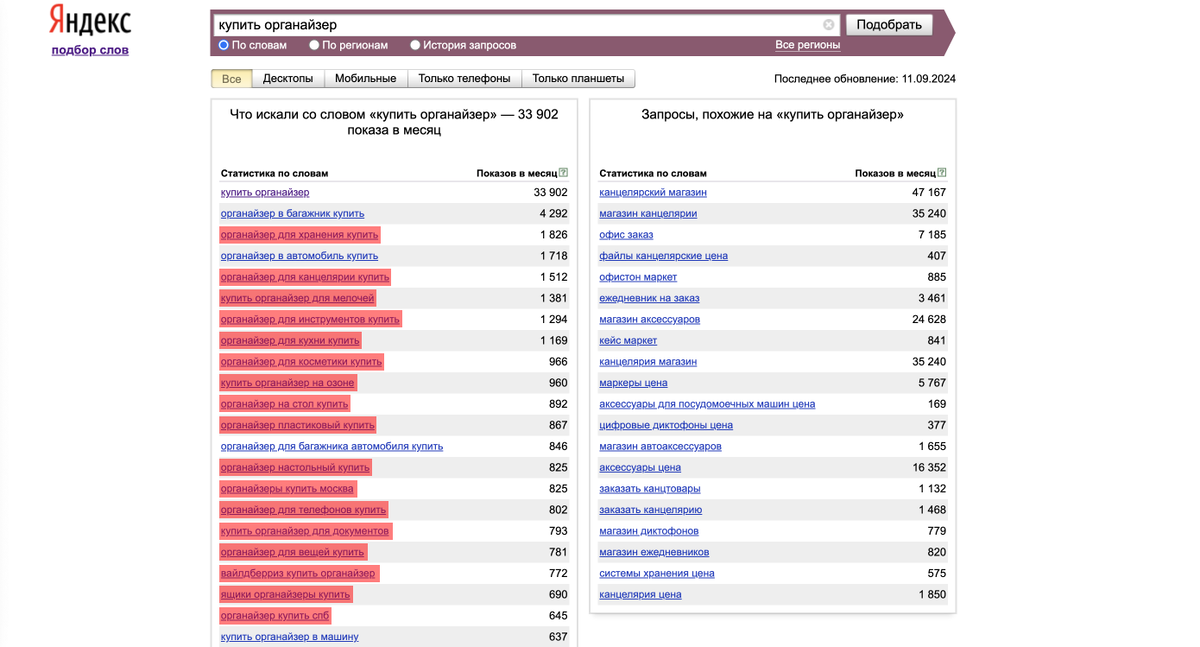Image resolution: width=1200 pixels, height=647 pixels.
Task: Click цифровые диктофоны цена link
Action: click(666, 425)
